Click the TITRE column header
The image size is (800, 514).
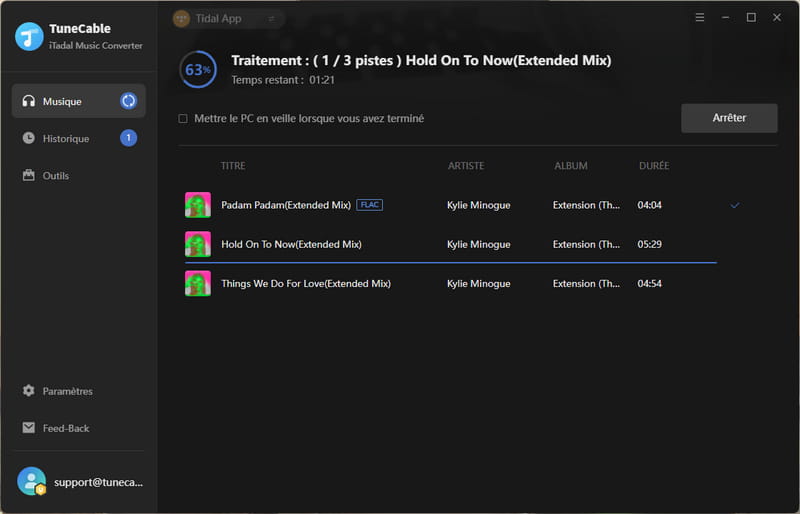[233, 166]
